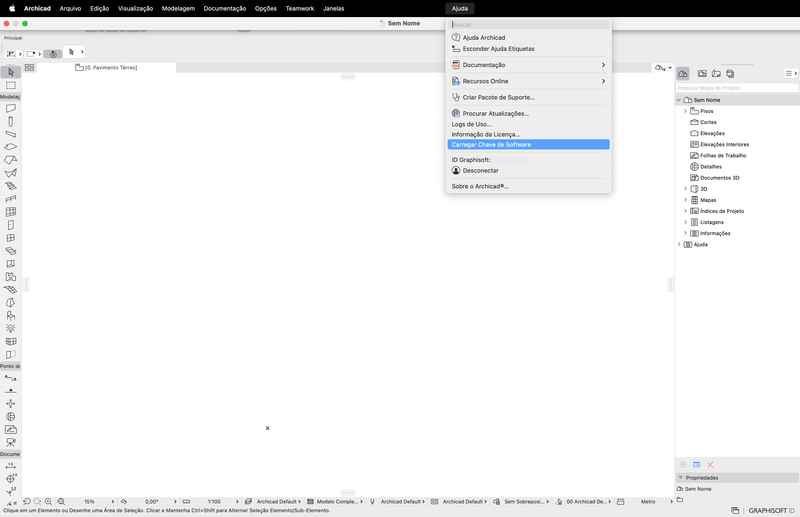800x517 pixels.
Task: Toggle the Project Map navigator button
Action: point(683,73)
